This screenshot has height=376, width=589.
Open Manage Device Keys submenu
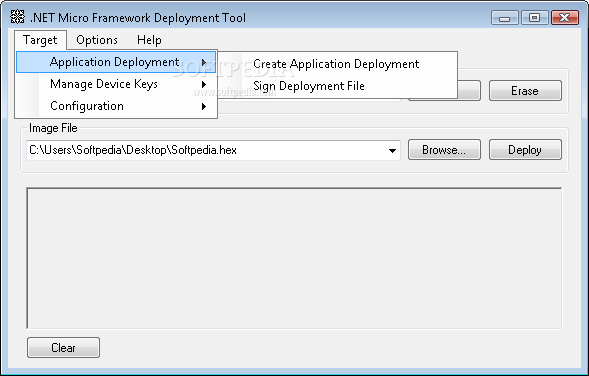click(x=116, y=84)
